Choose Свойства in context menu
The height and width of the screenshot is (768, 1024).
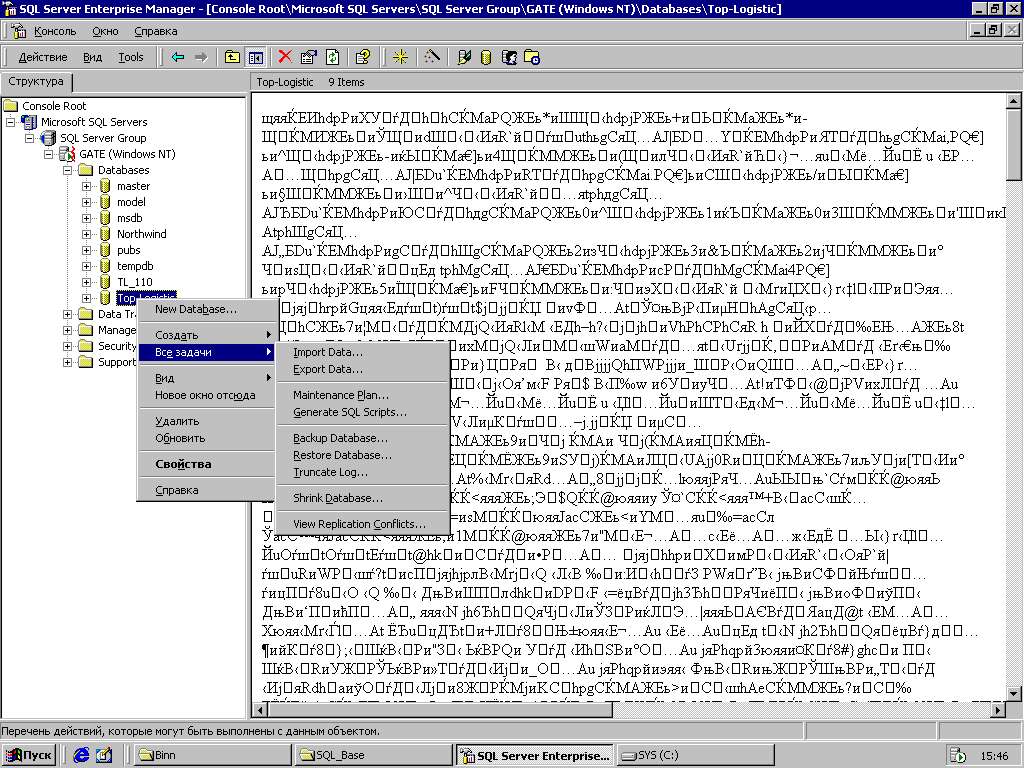[206, 464]
